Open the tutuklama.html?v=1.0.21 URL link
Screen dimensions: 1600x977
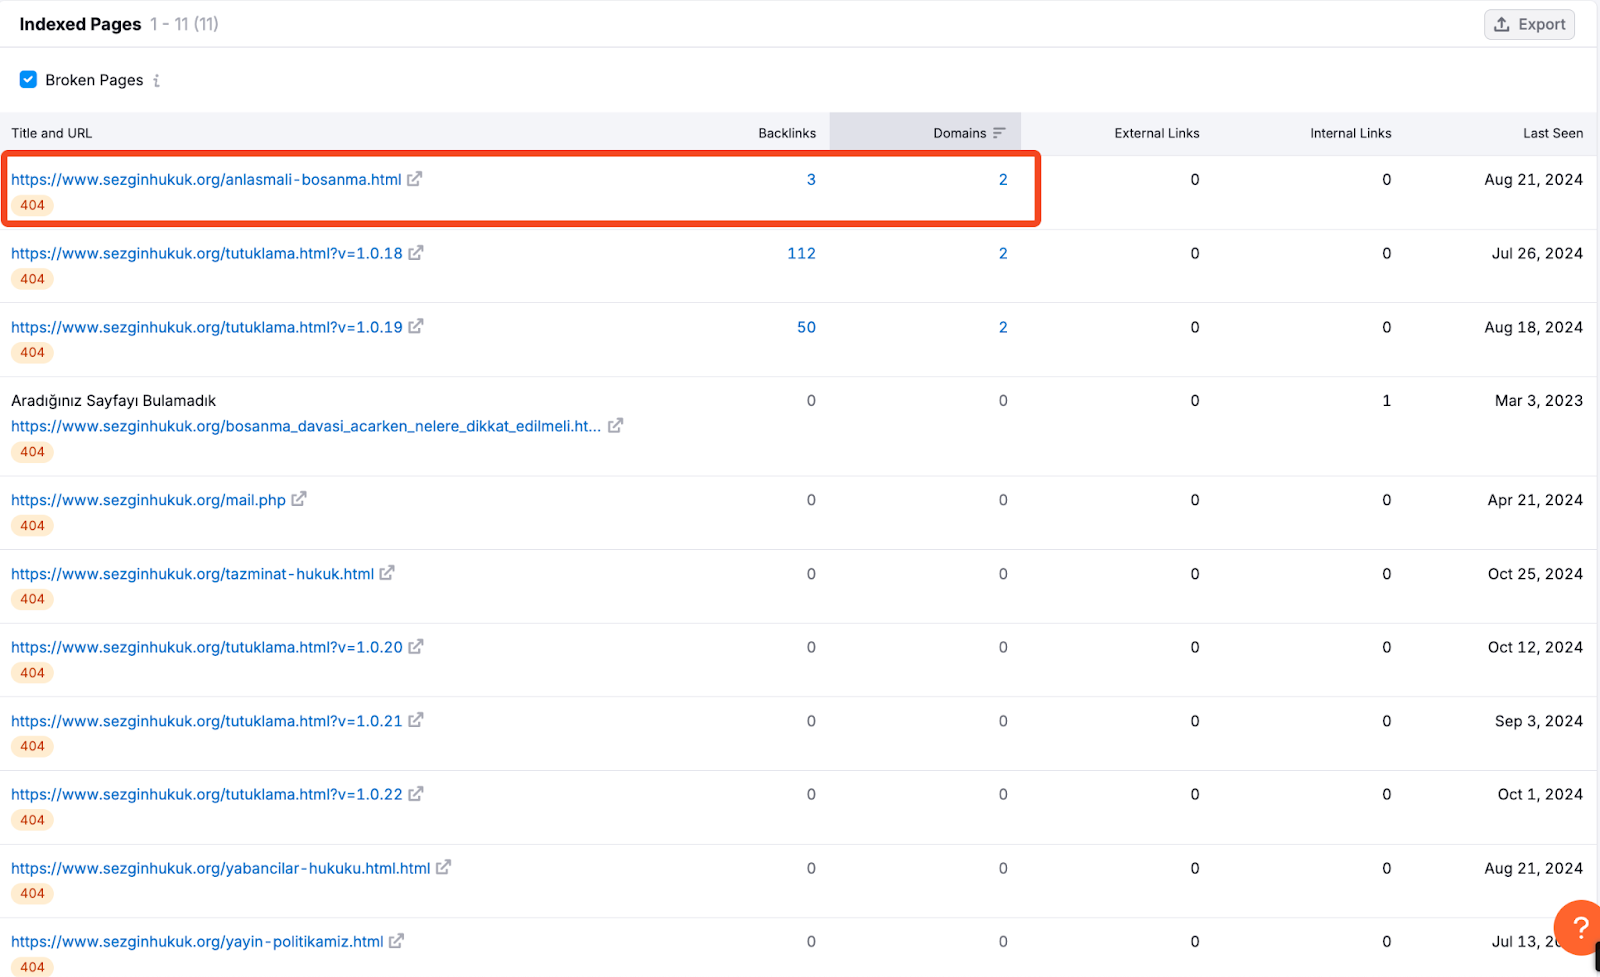207,721
